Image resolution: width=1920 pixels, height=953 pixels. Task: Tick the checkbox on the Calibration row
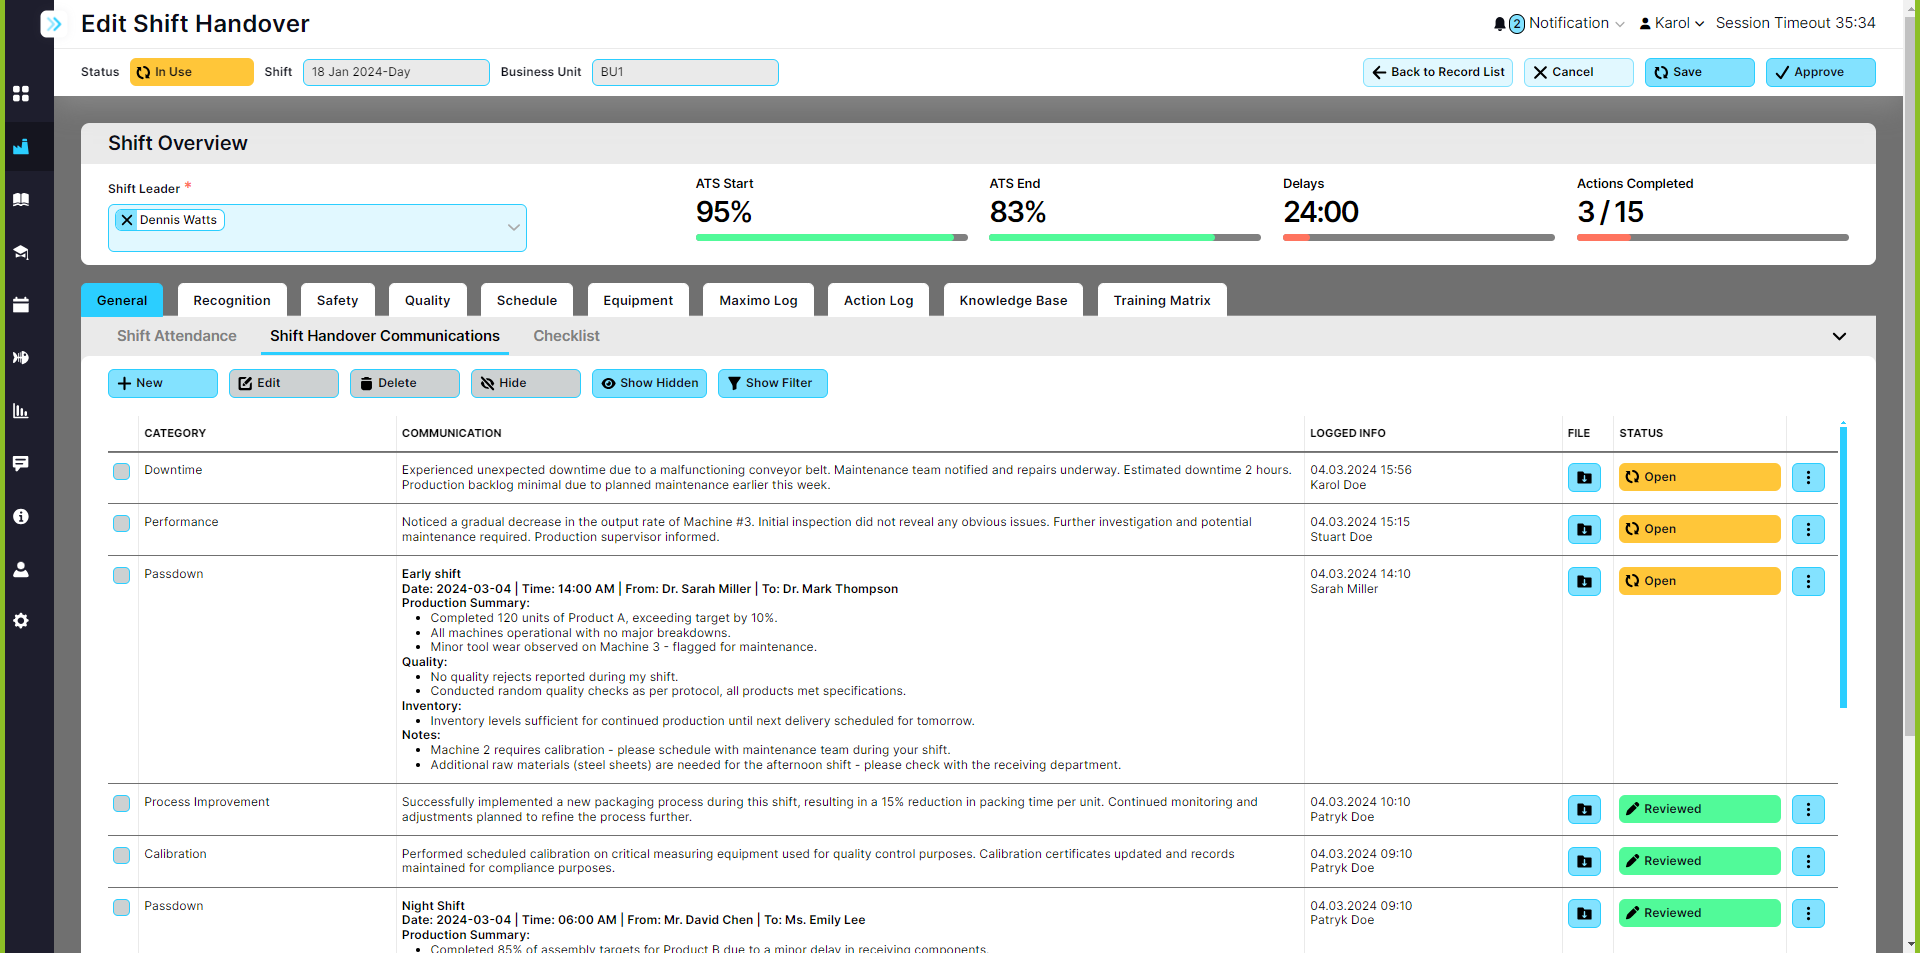tap(121, 855)
